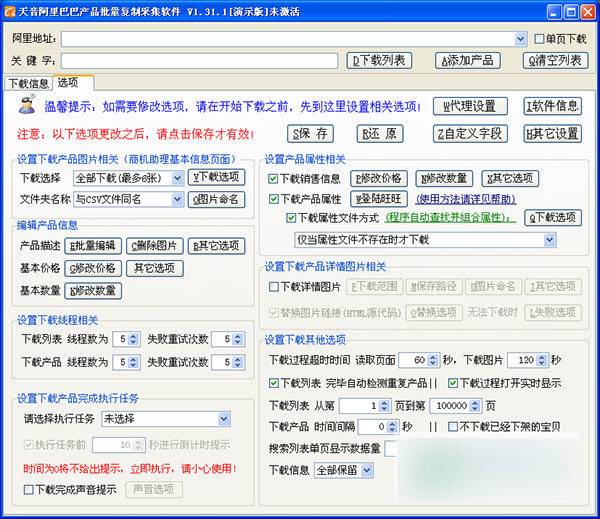Open 请选择执行任务 dropdown showing 未选择
Screen dimensions: 600x519
click(x=224, y=419)
